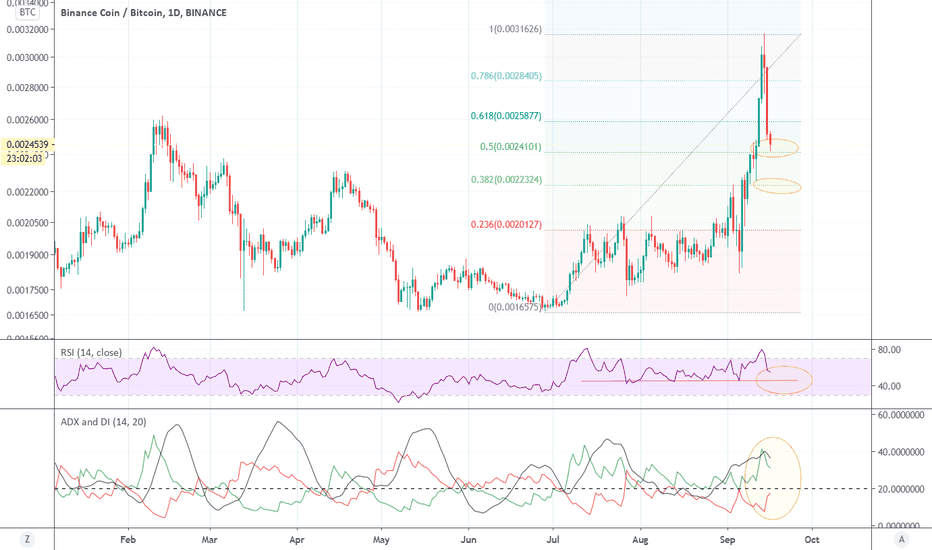
Task: Click the Binance Coin / Bitcoin chart title
Action: click(x=143, y=12)
